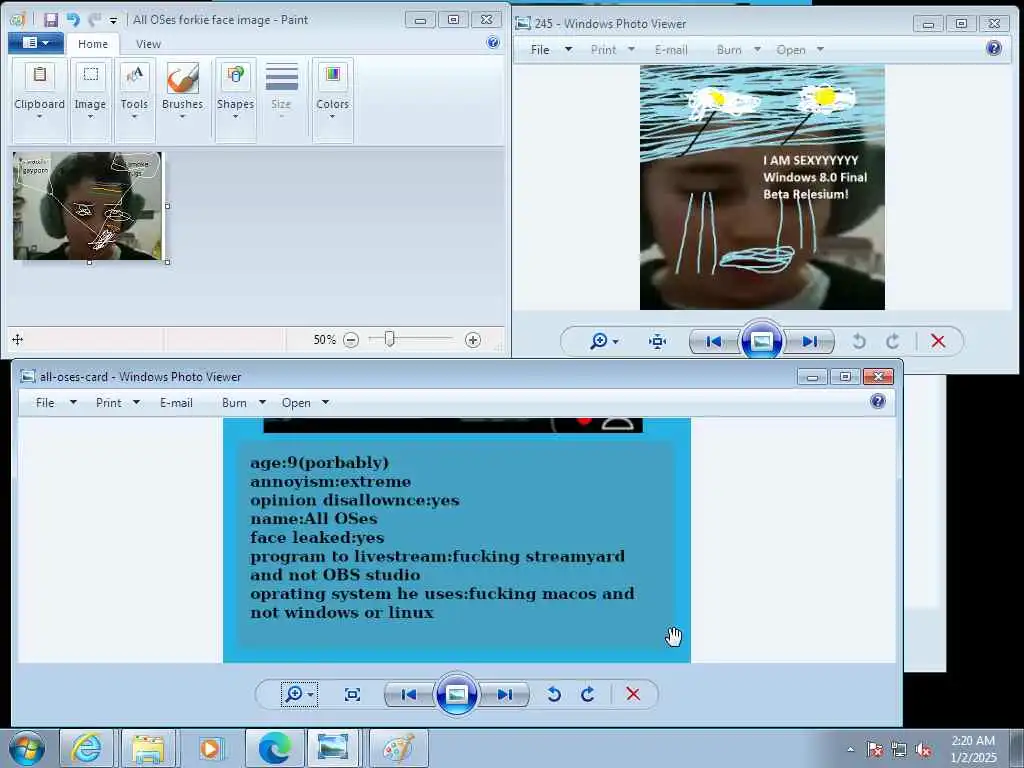Open Microsoft Edge from taskbar
Screen dimensions: 1024x768
coord(274,748)
